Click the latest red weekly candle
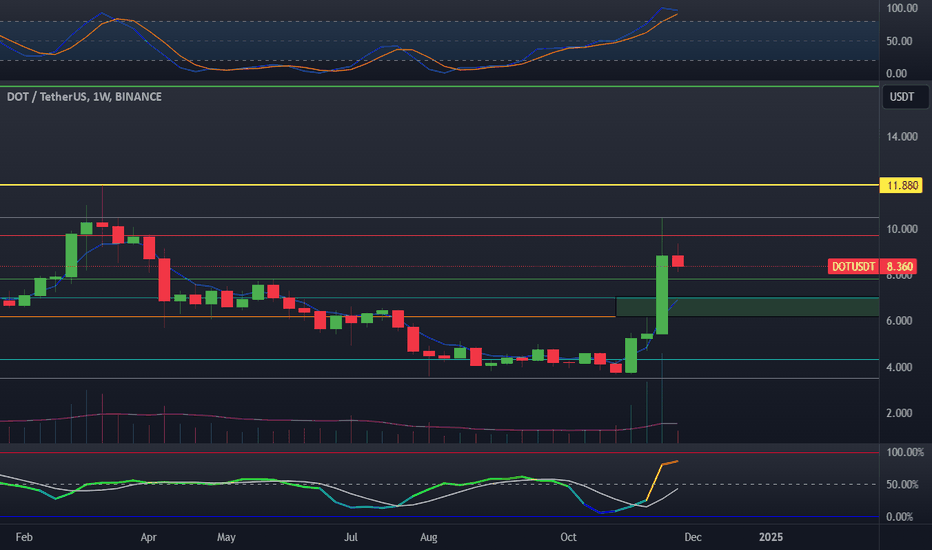Viewport: 932px width, 550px height. pos(678,261)
